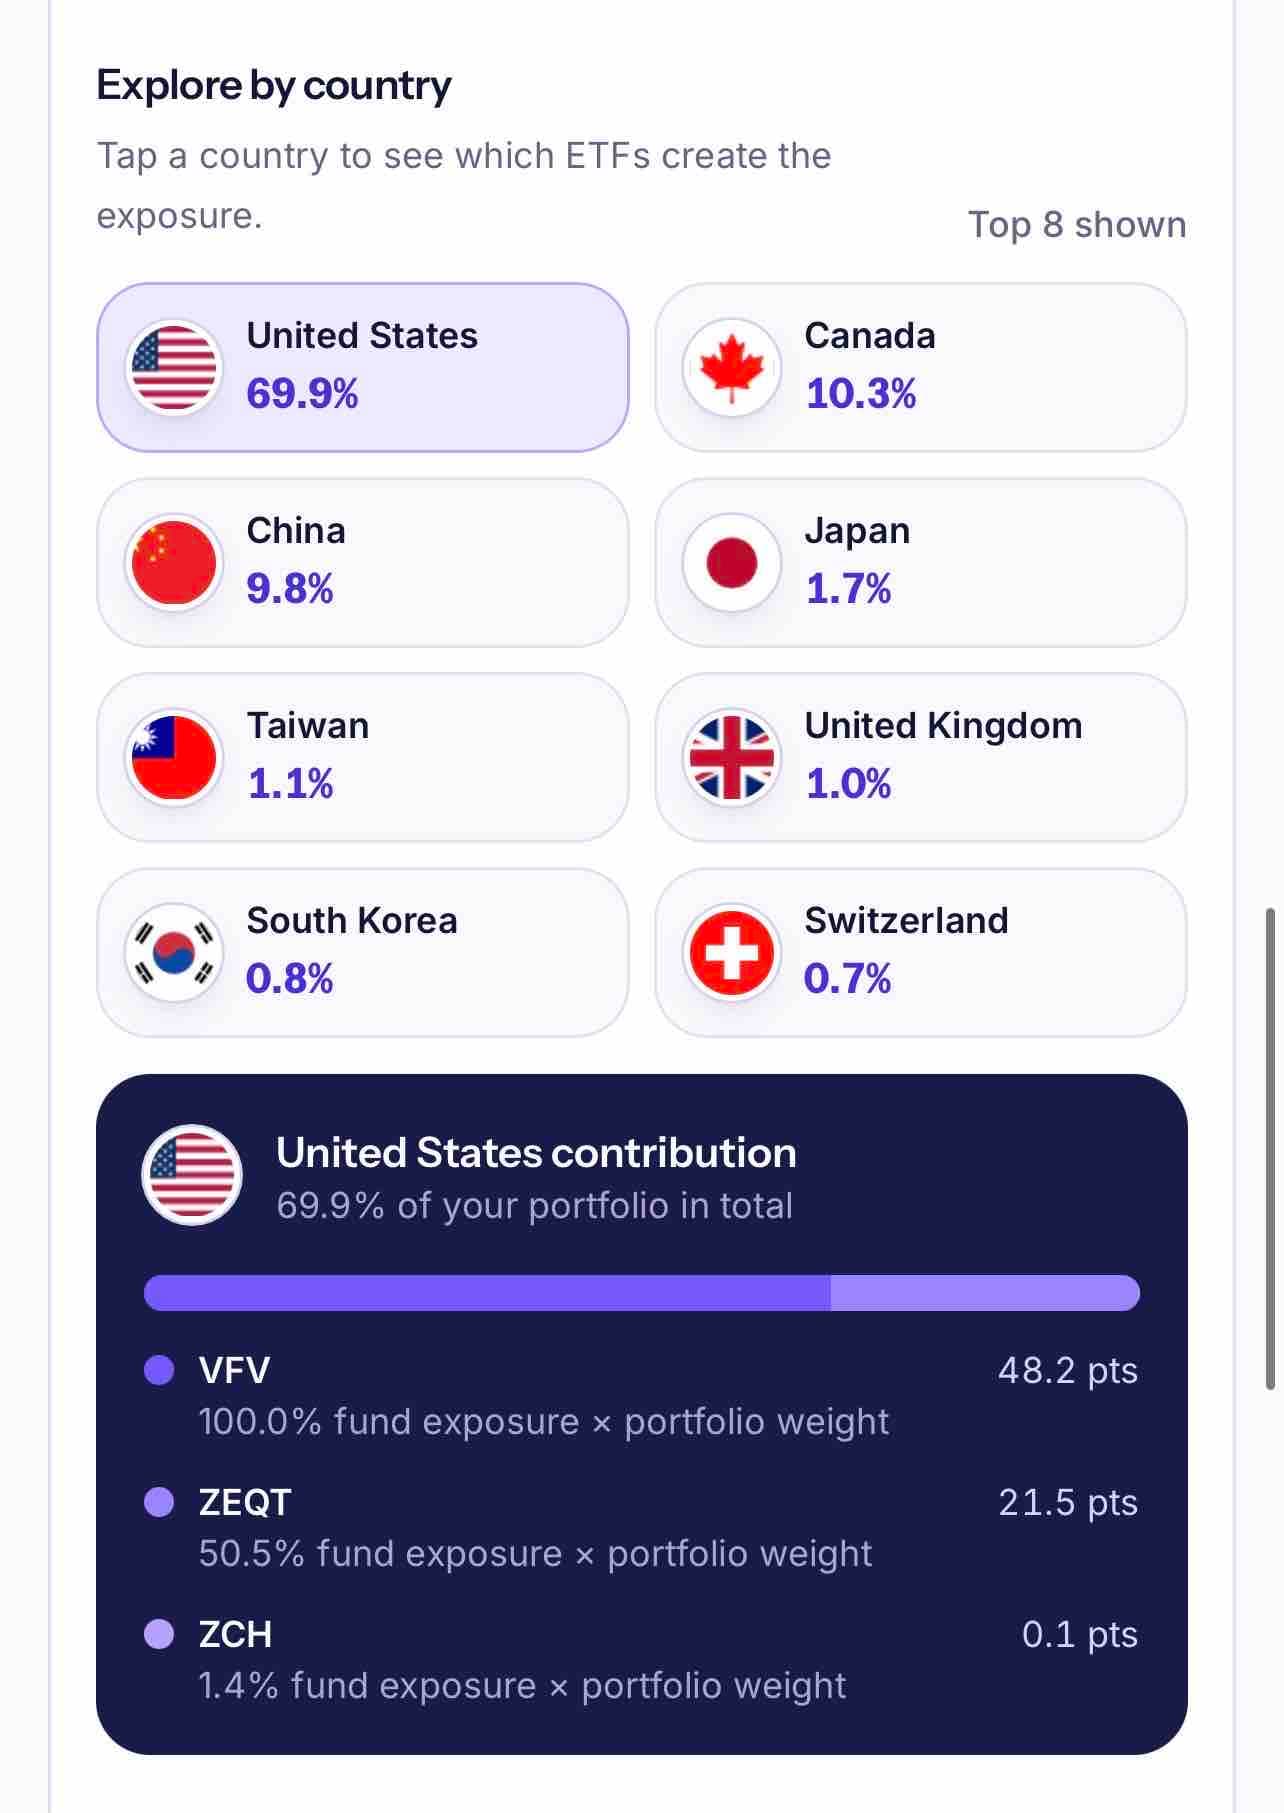The width and height of the screenshot is (1284, 1813).
Task: Select the Canada 10.3% card
Action: click(x=921, y=367)
